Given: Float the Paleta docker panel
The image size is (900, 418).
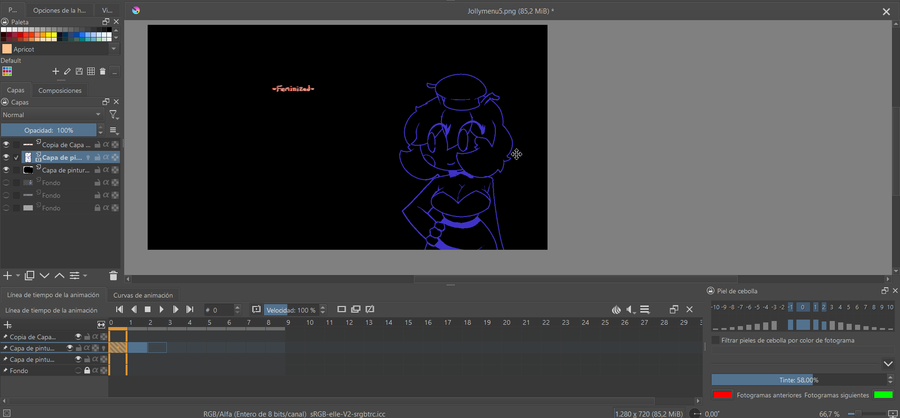Looking at the screenshot, I should click(106, 22).
